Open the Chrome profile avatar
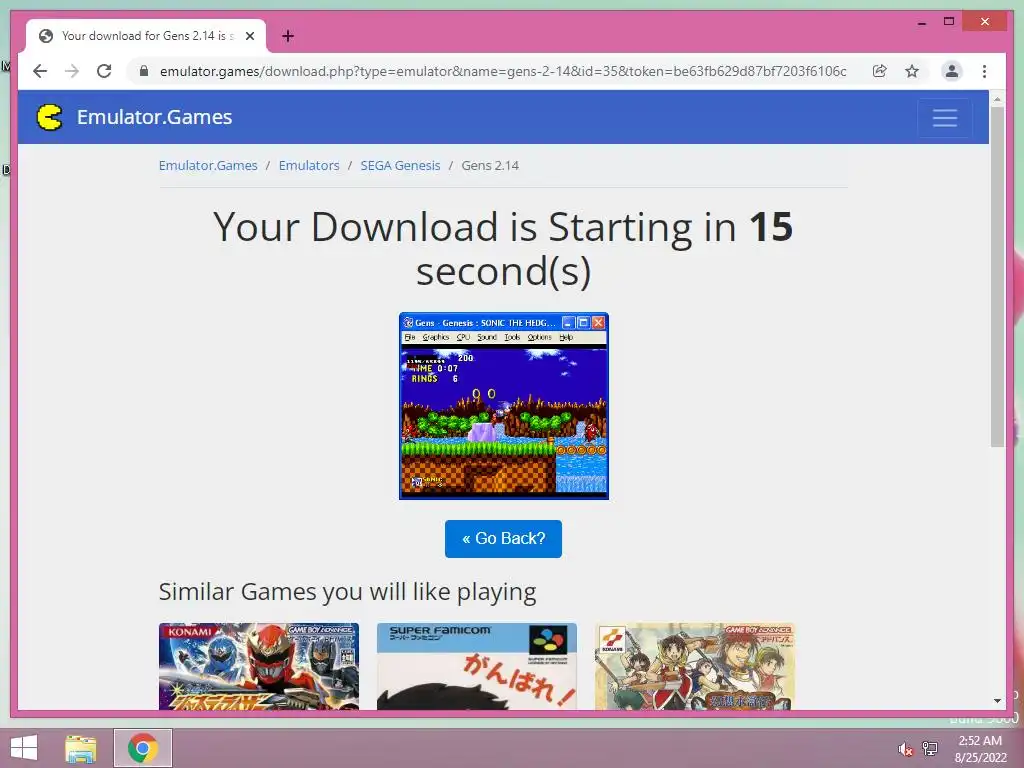The image size is (1024, 768). (952, 71)
